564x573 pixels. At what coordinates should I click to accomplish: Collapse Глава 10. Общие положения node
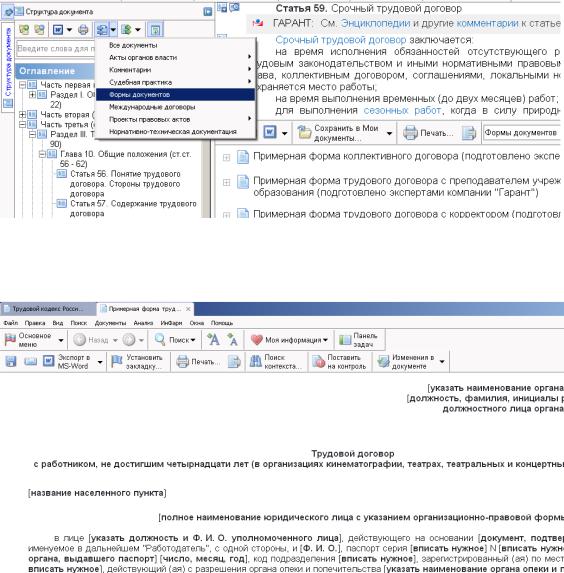(42, 154)
